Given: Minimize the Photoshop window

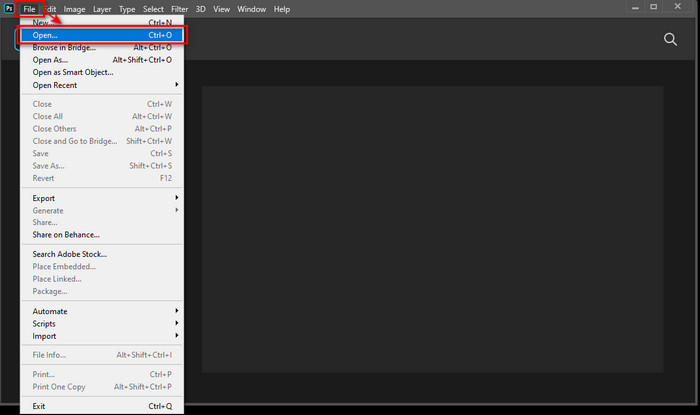Looking at the screenshot, I should (635, 7).
